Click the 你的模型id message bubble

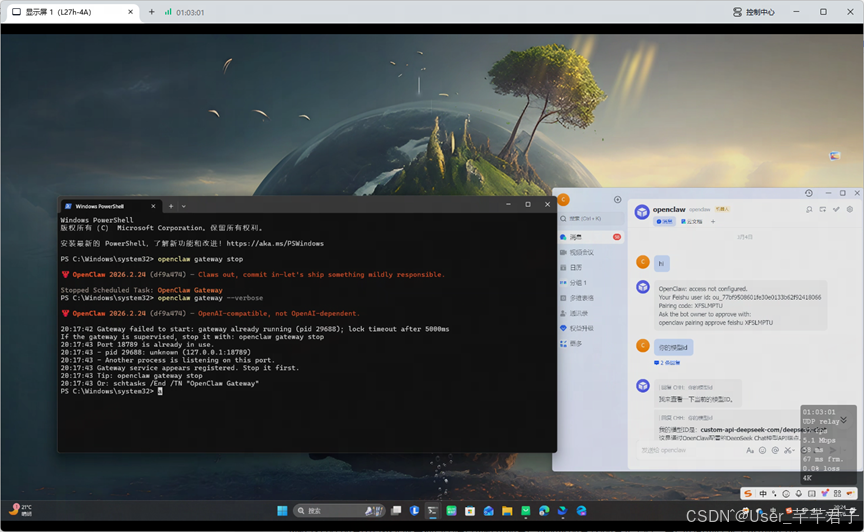673,347
